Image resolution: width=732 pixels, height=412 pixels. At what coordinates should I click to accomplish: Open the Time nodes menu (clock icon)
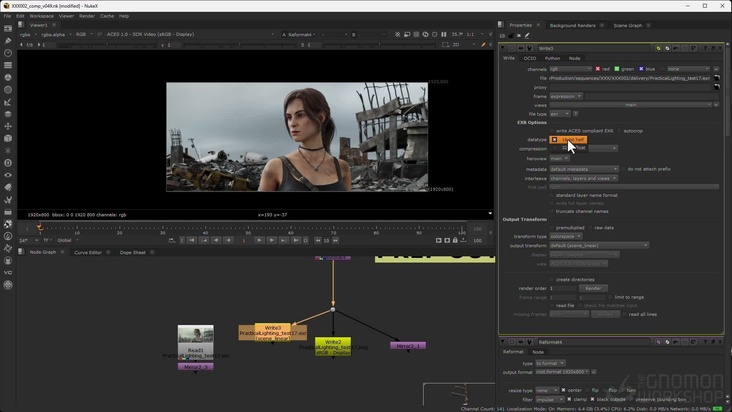(x=8, y=53)
